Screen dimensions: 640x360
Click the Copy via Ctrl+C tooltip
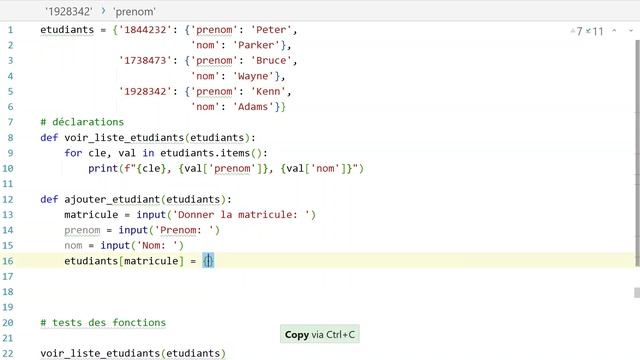[320, 334]
